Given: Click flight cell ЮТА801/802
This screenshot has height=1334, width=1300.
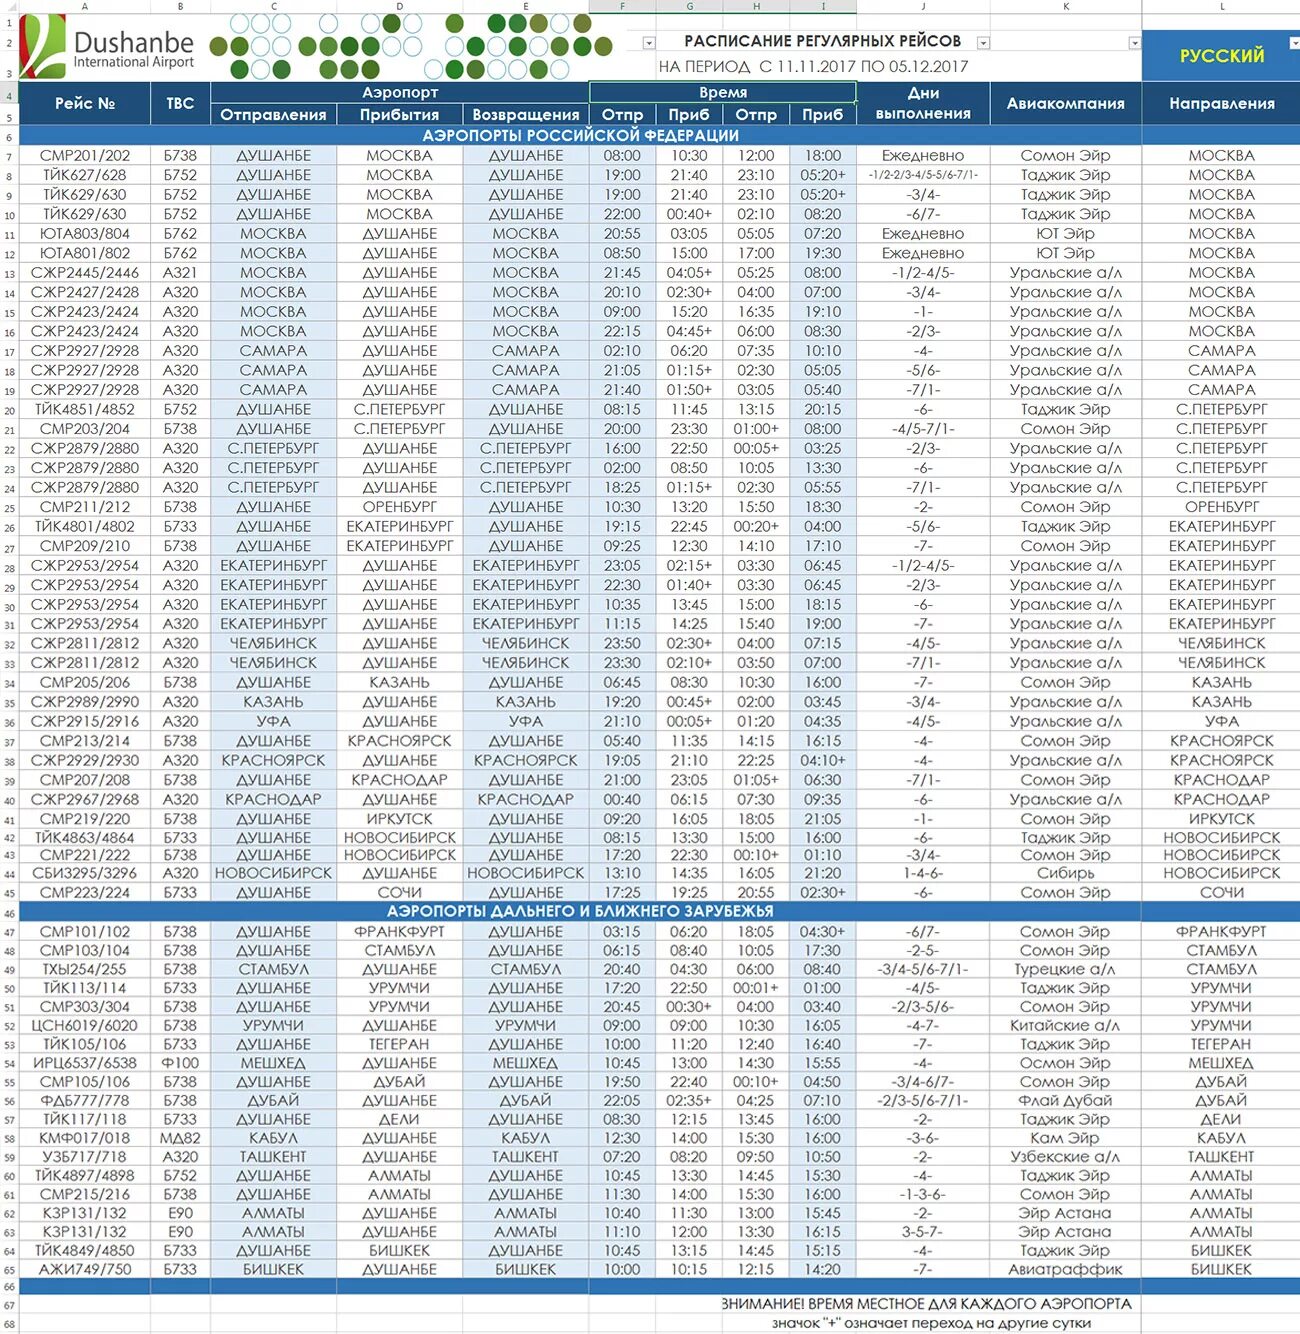Looking at the screenshot, I should point(85,253).
